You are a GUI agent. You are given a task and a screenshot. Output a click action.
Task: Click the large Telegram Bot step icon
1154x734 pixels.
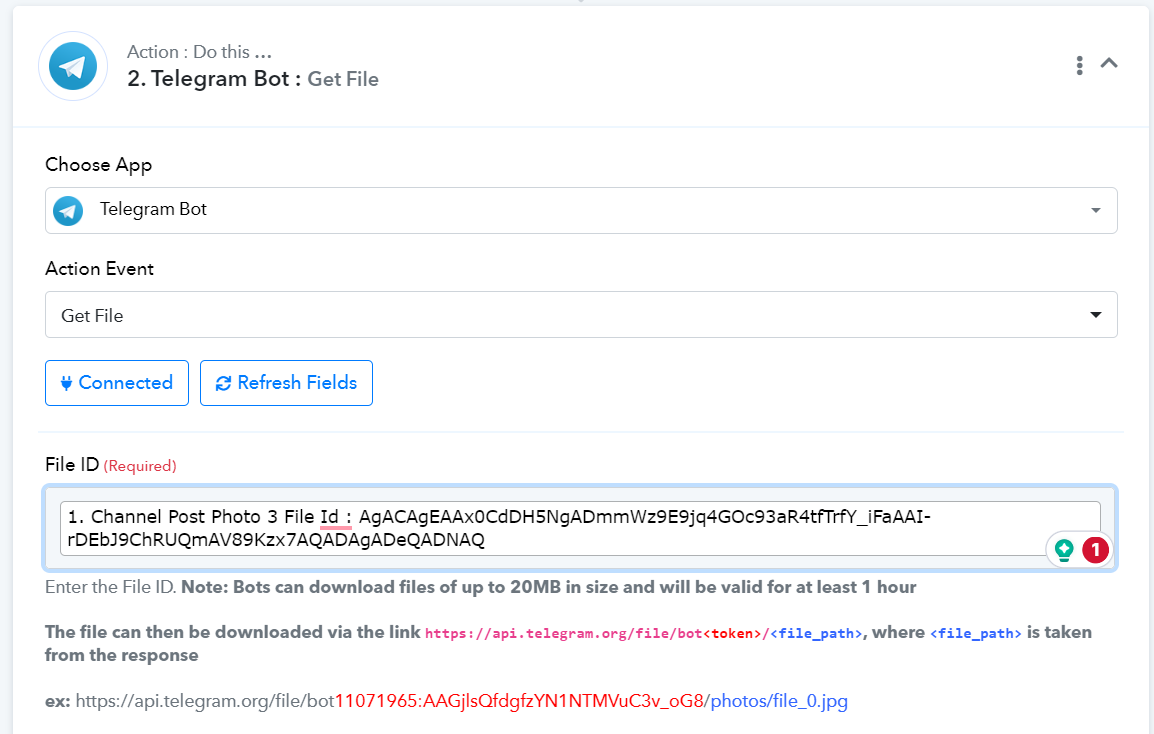[x=73, y=66]
